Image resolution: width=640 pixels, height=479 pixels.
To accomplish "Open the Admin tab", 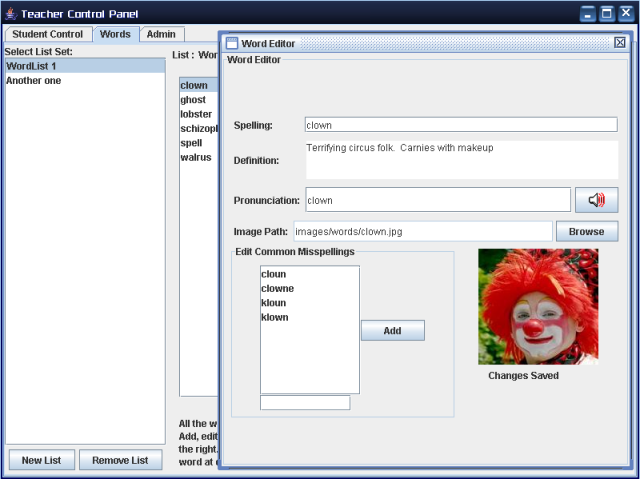I will (x=161, y=34).
